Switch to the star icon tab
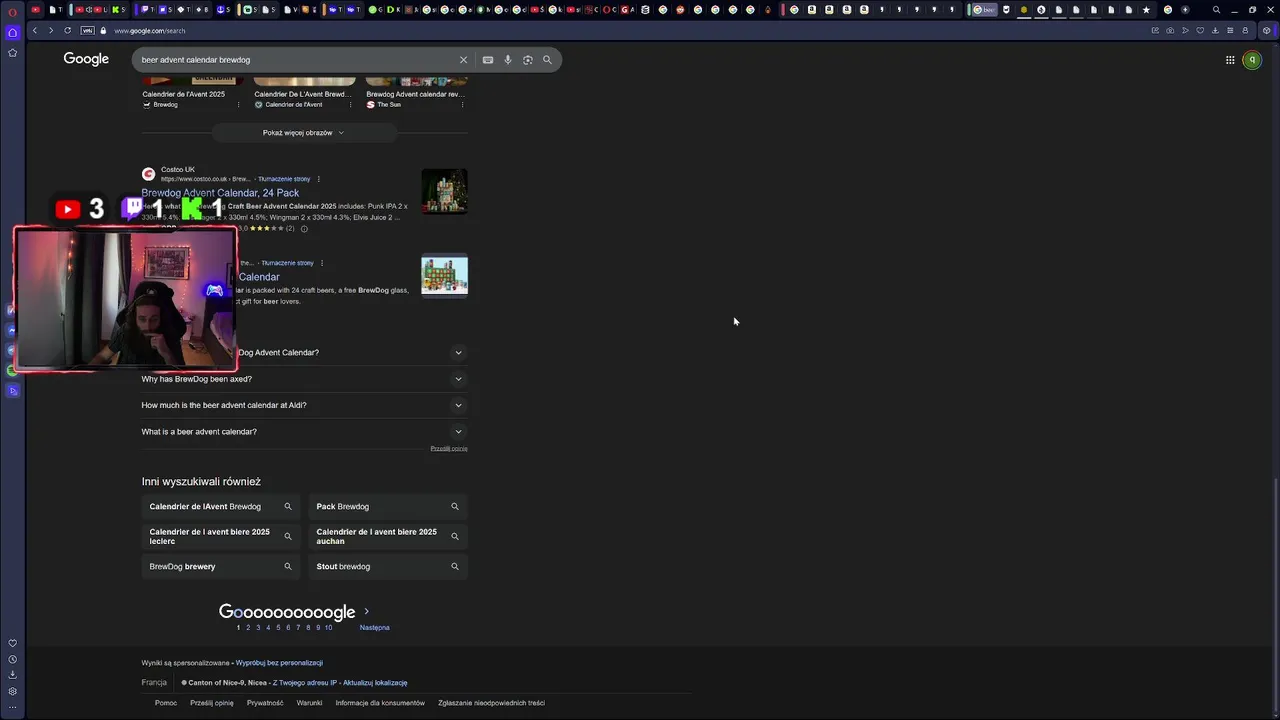The height and width of the screenshot is (720, 1280). tap(1147, 10)
